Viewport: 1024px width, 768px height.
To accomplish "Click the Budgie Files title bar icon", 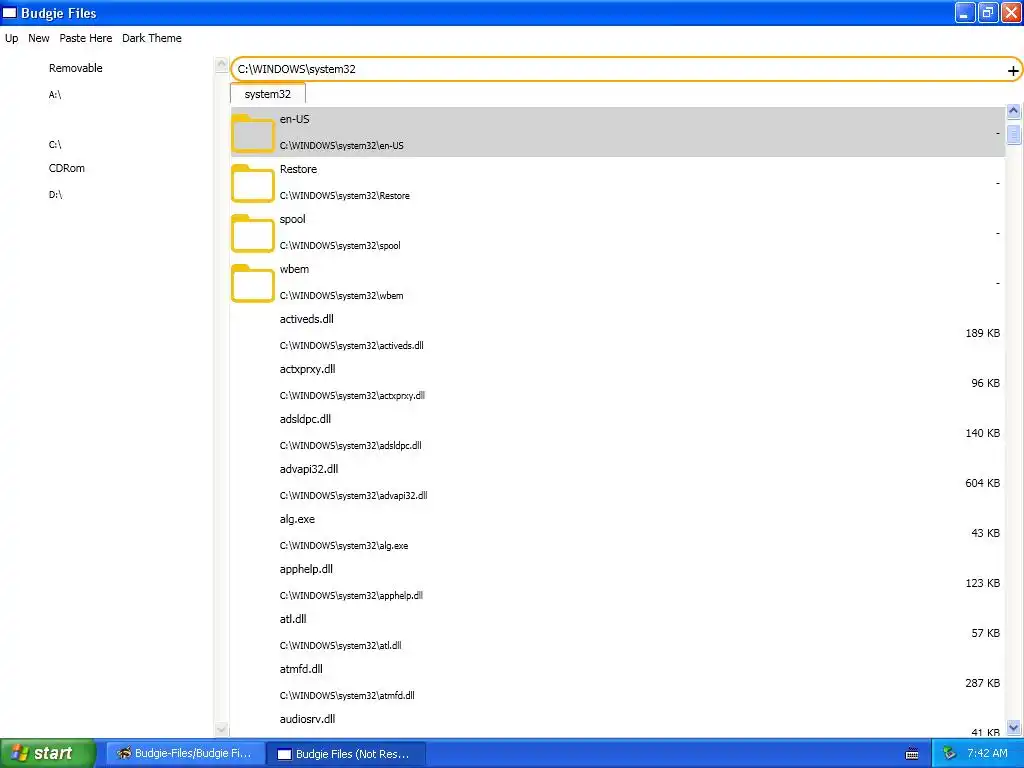I will coord(10,12).
